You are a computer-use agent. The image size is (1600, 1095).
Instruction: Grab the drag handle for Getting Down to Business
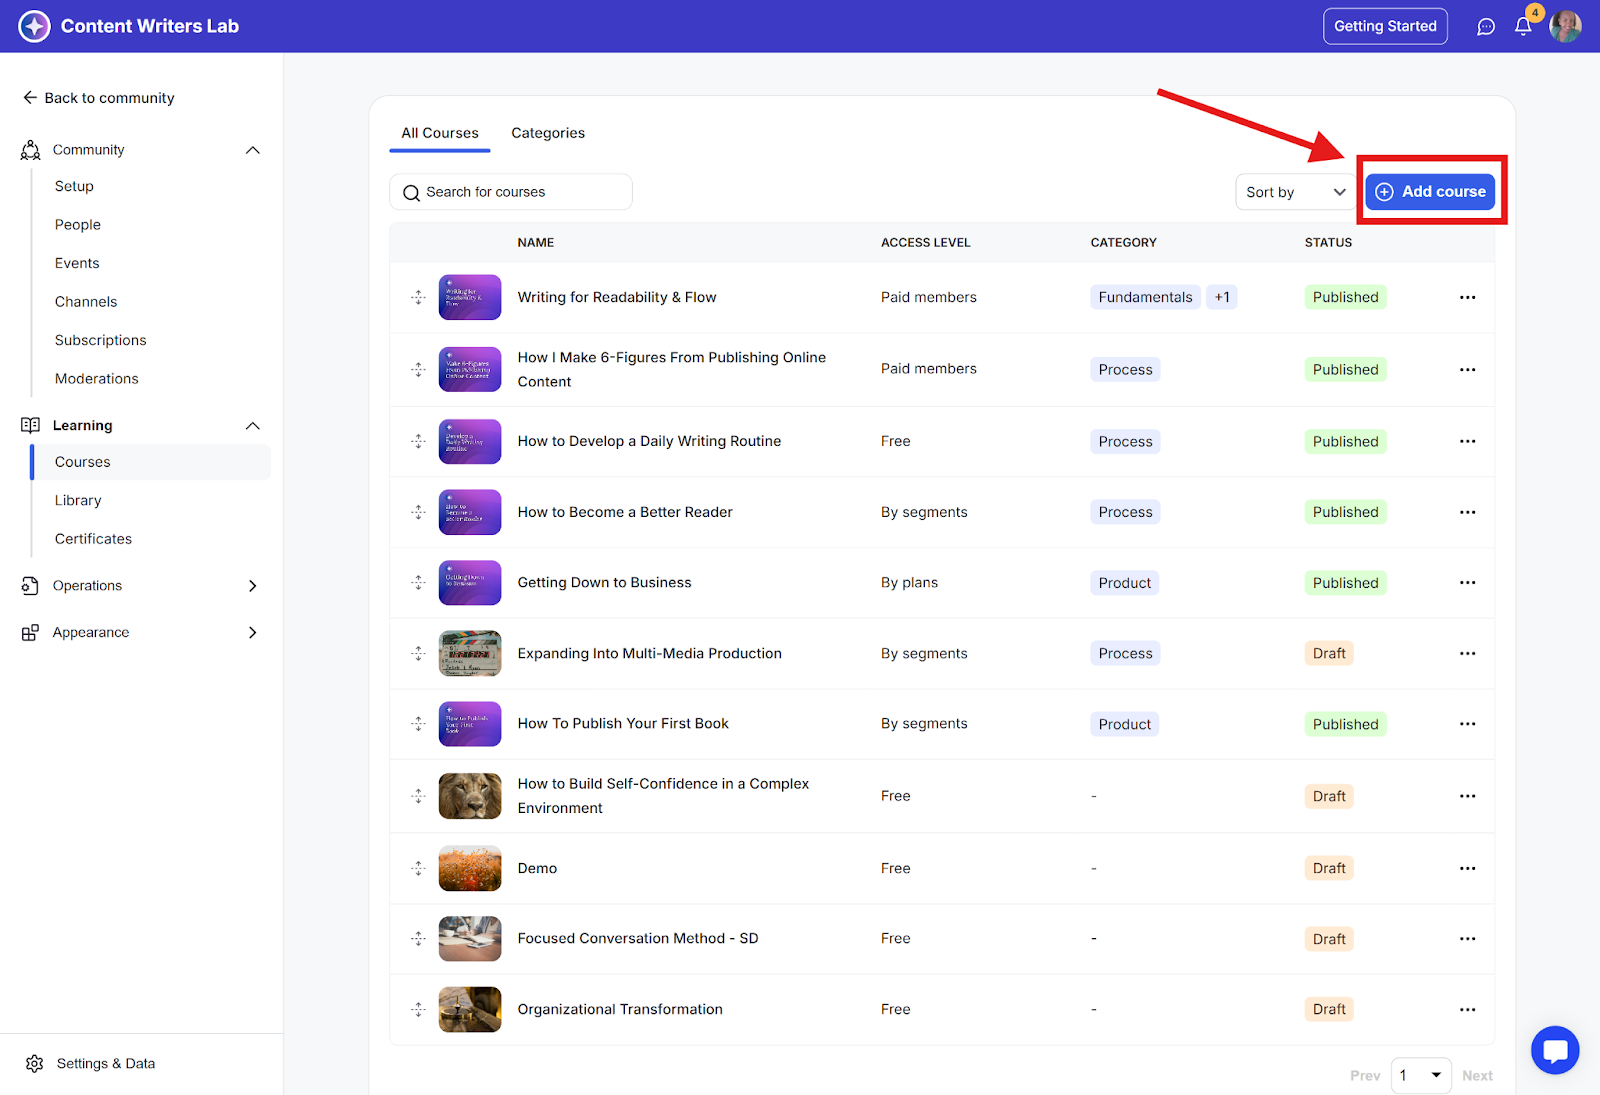418,583
